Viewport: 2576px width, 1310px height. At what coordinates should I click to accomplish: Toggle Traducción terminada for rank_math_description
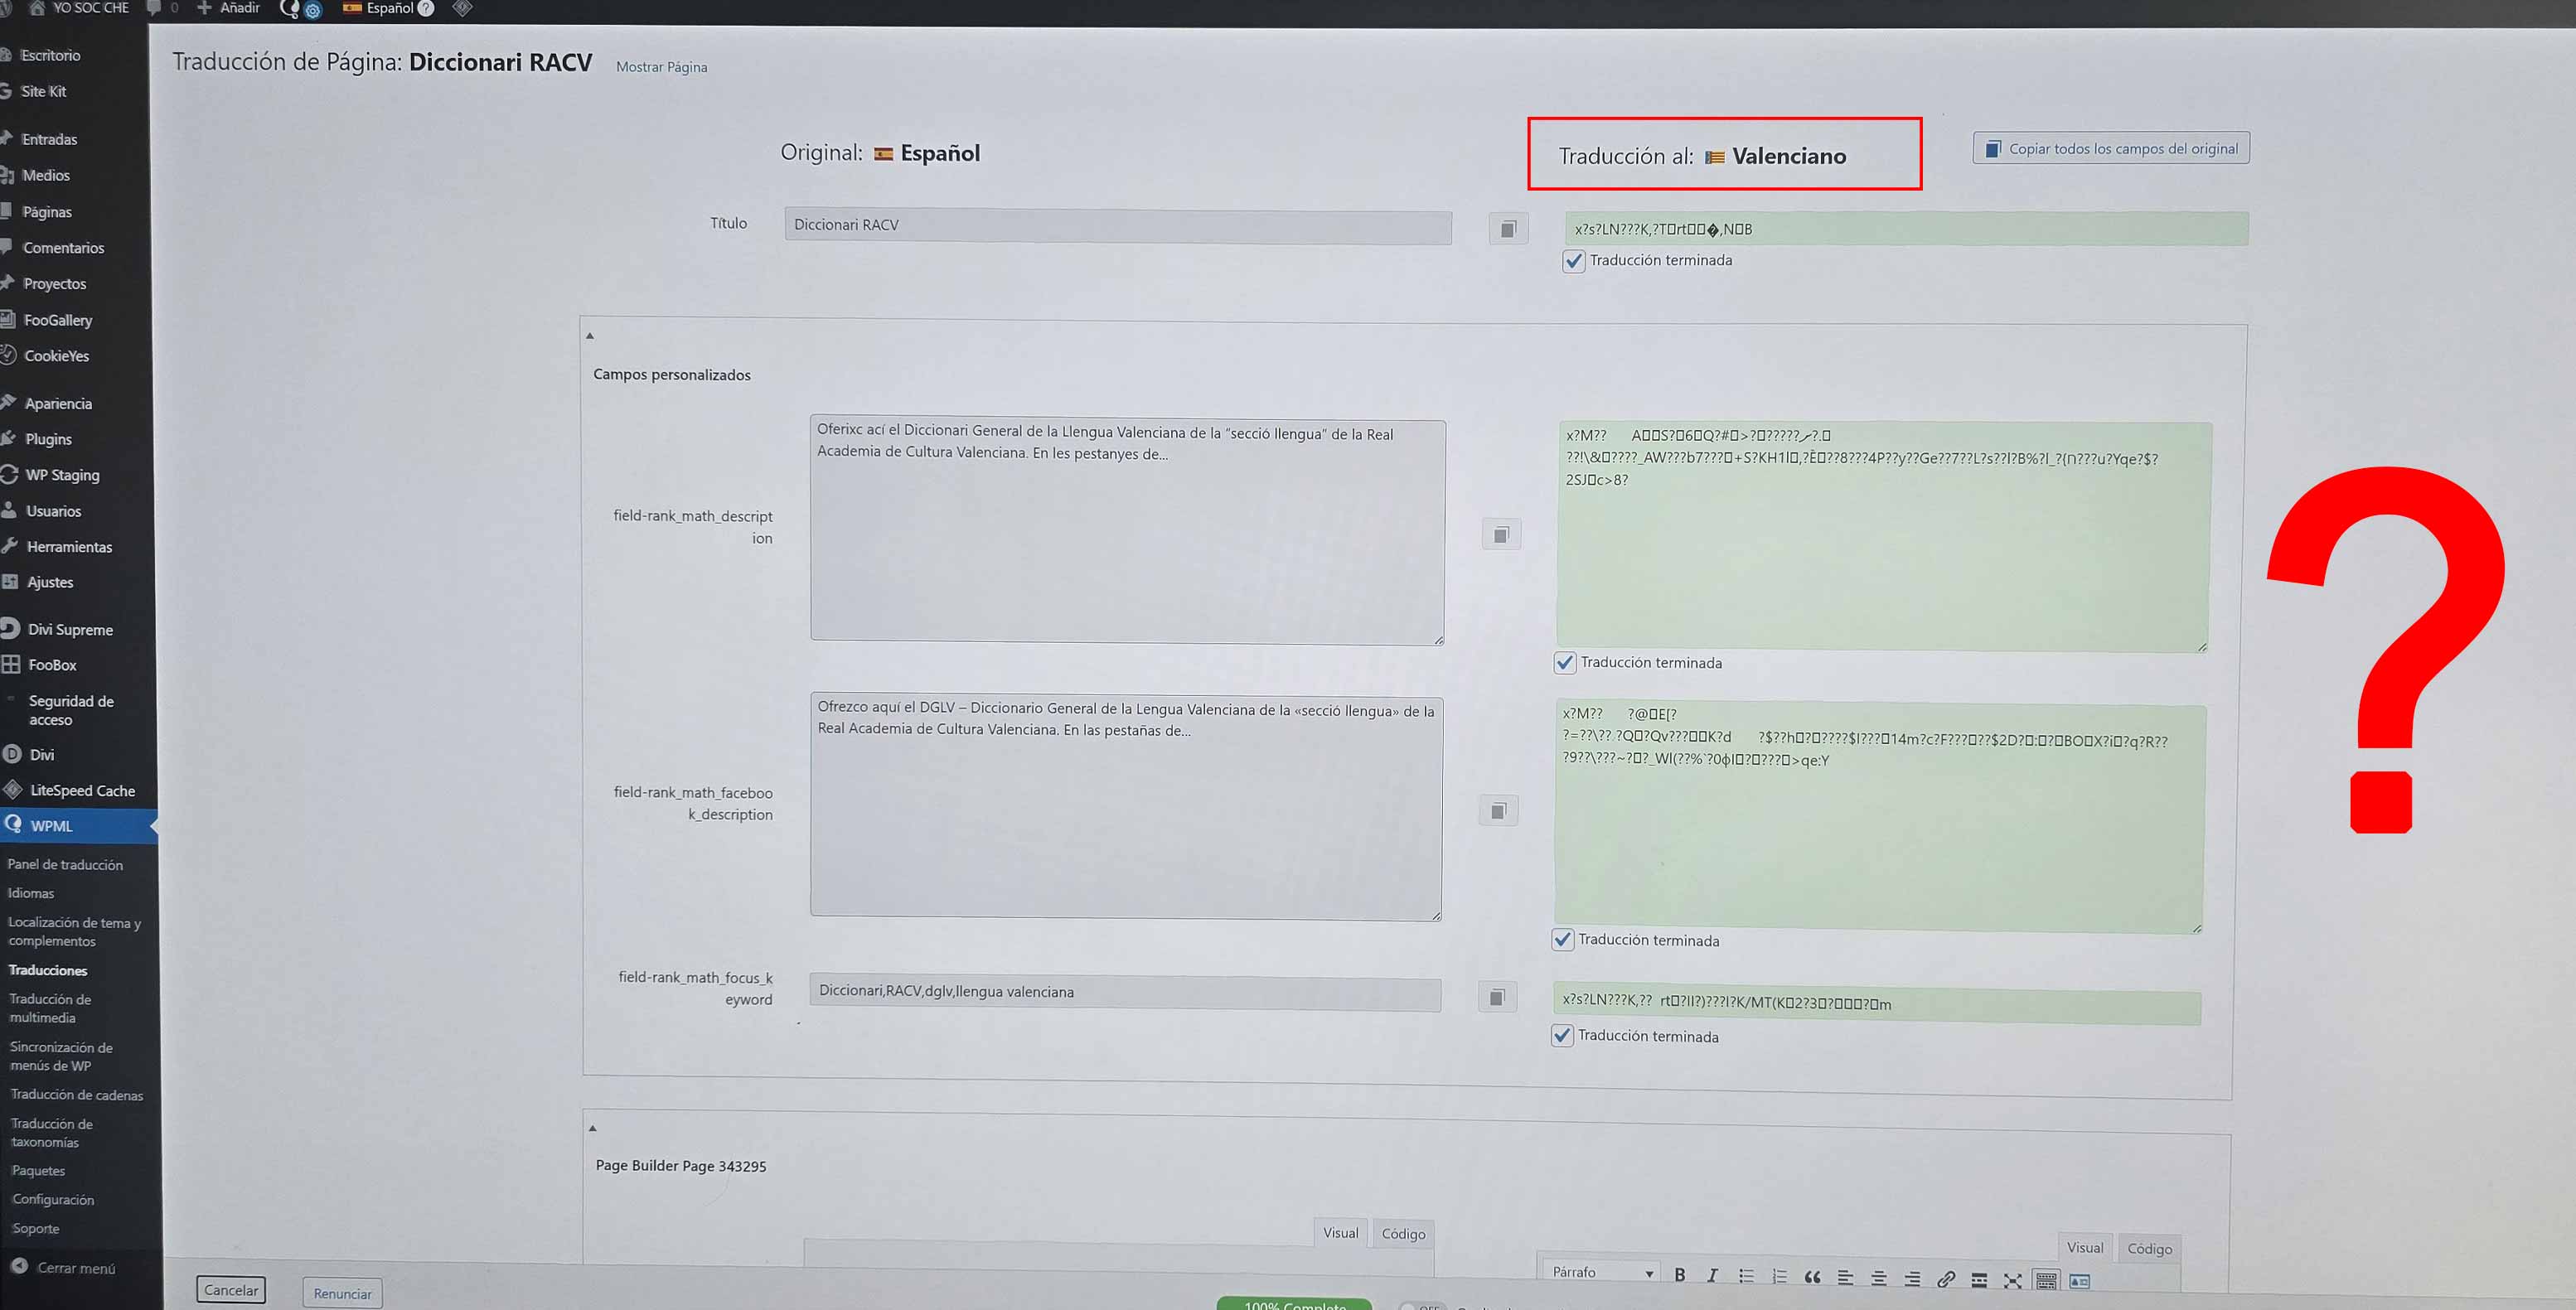(1565, 662)
